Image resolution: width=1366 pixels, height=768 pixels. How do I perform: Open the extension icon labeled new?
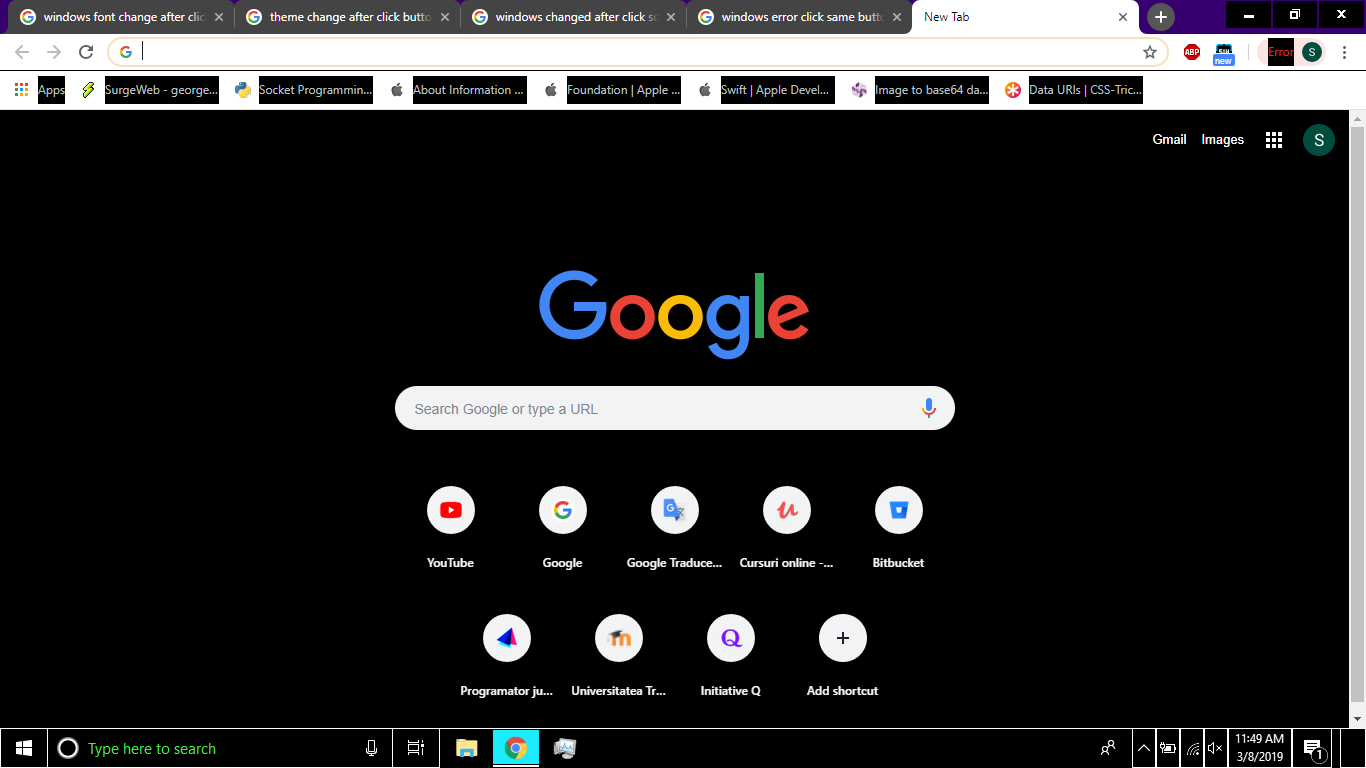(1224, 53)
